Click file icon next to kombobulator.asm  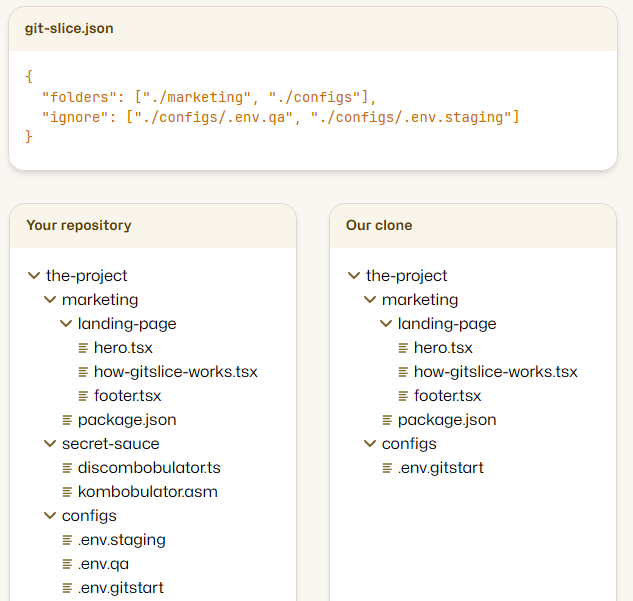(x=67, y=492)
